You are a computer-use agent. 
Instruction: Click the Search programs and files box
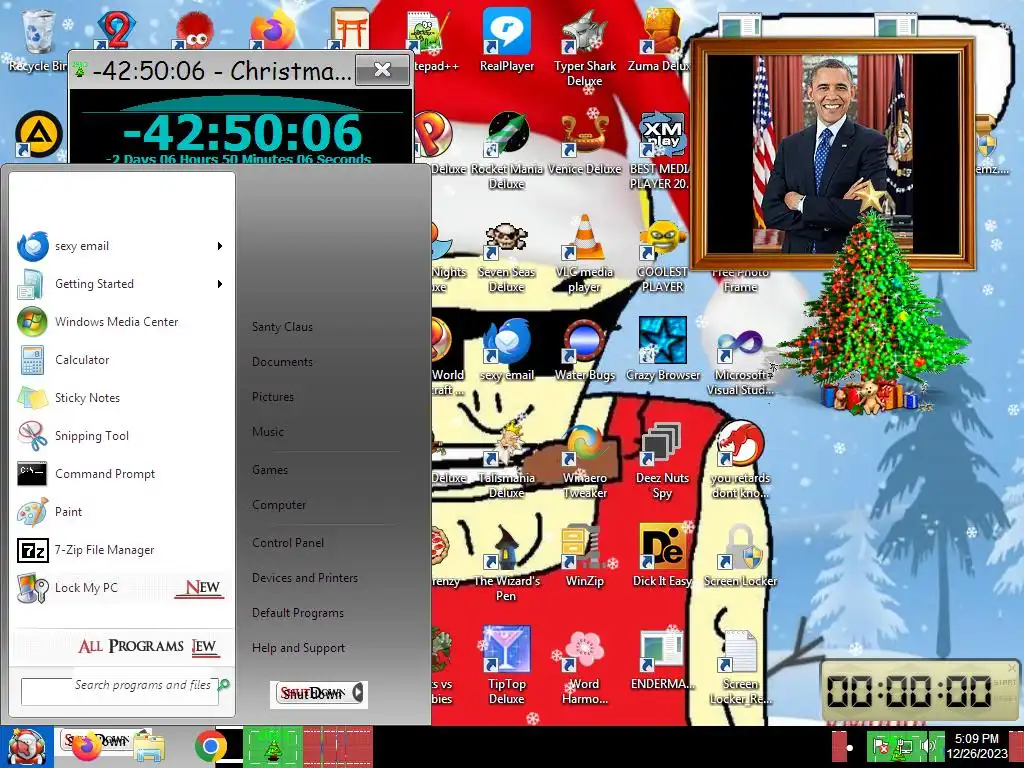pyautogui.click(x=120, y=691)
